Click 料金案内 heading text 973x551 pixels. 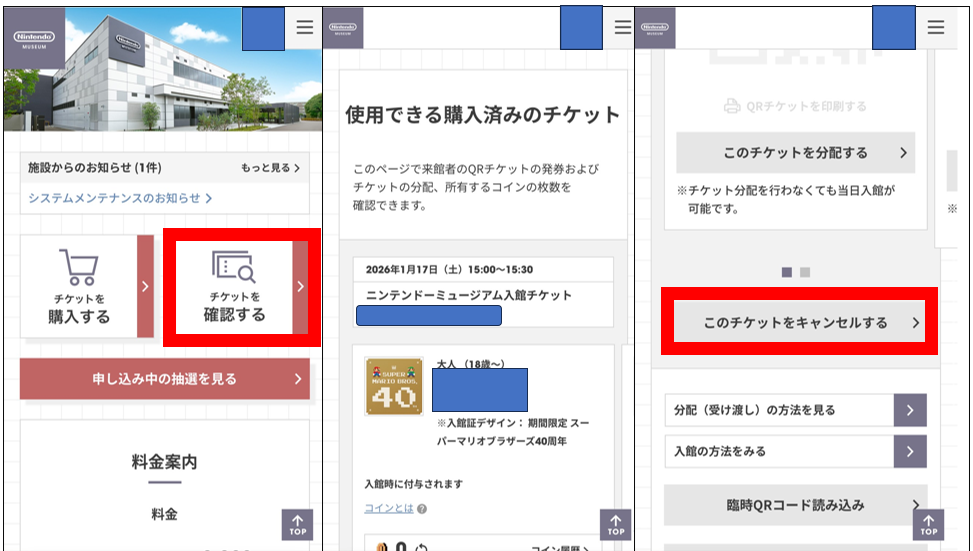pos(164,462)
